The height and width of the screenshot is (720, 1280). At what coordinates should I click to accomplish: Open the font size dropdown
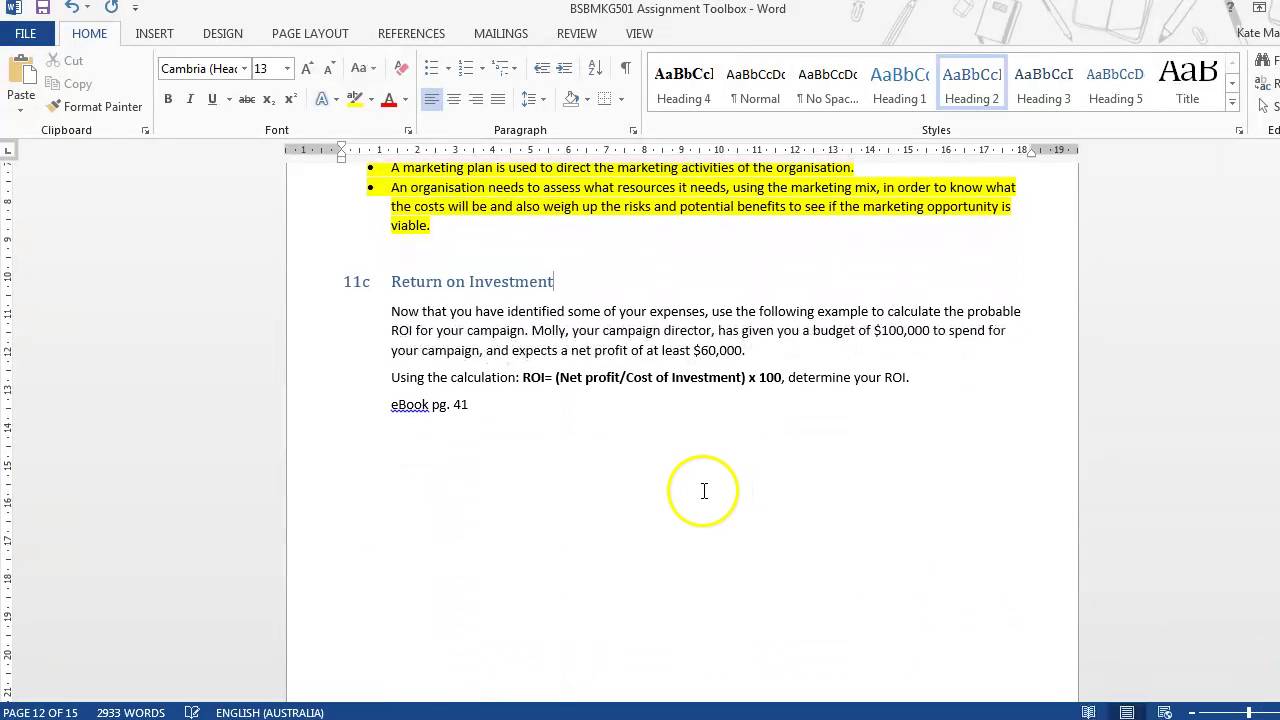287,69
